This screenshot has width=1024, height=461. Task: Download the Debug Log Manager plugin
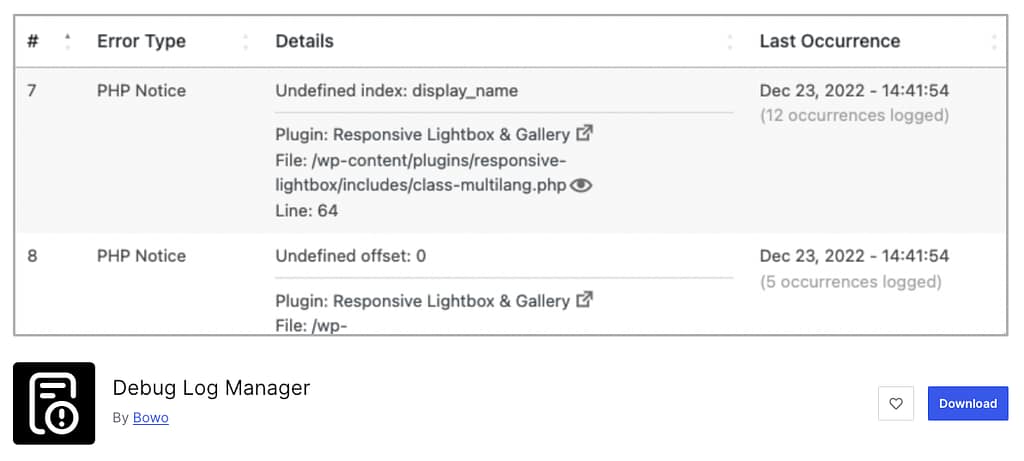pos(967,403)
